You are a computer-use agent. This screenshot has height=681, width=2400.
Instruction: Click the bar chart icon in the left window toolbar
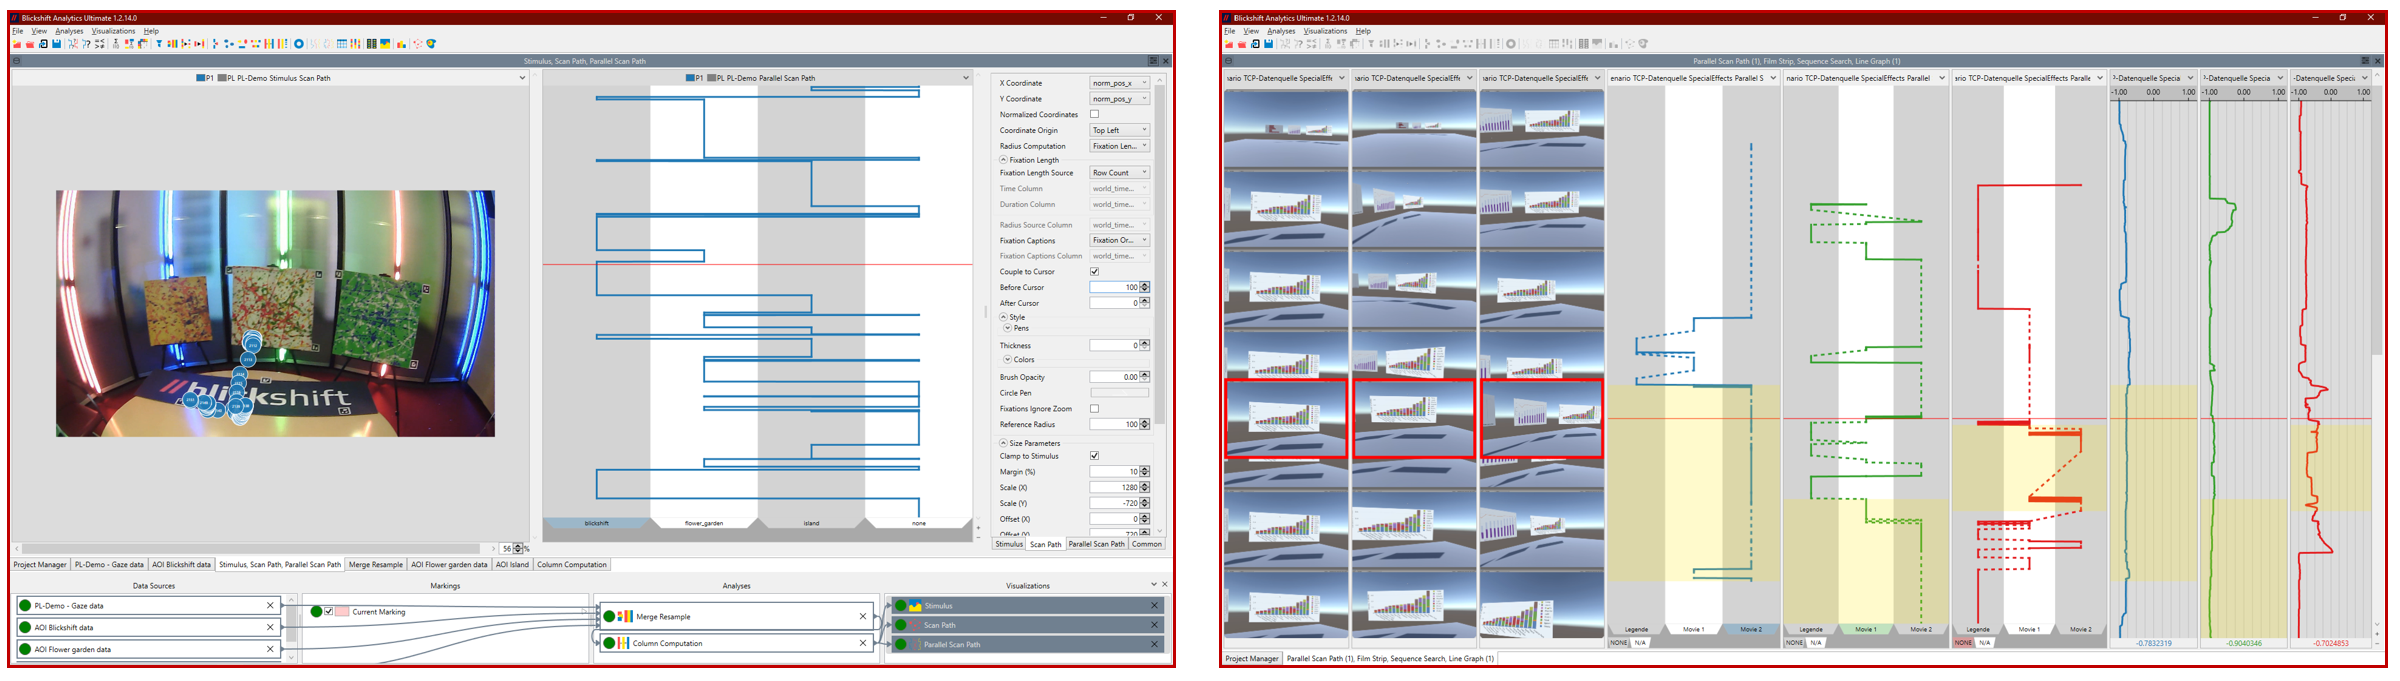401,44
